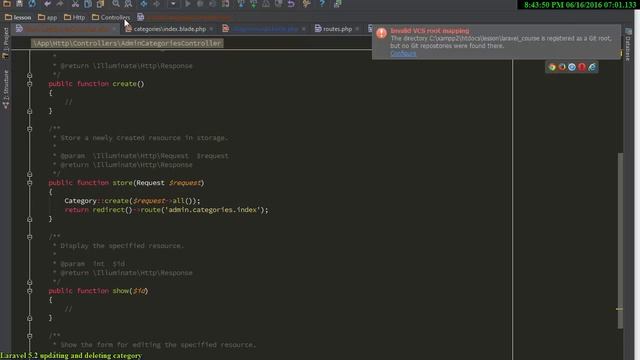Screen dimensions: 640x360
Task: Click the $request parameter in store()
Action: click(x=184, y=183)
